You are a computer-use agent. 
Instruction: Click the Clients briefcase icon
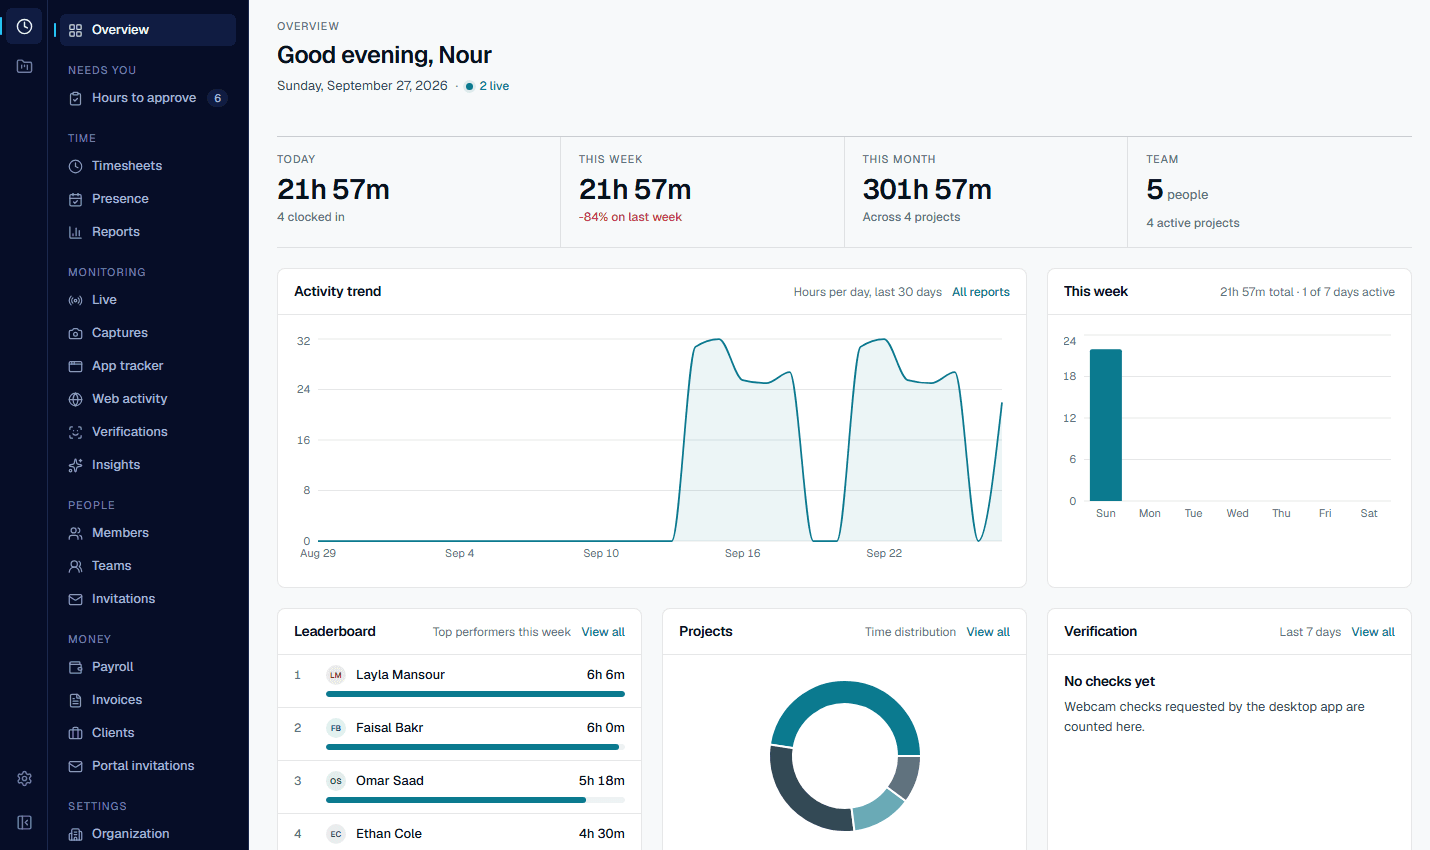[x=75, y=733]
